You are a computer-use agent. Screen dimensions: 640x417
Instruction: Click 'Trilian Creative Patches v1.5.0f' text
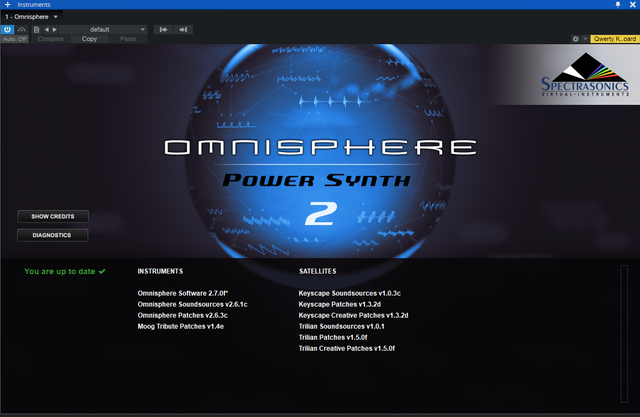pyautogui.click(x=347, y=348)
